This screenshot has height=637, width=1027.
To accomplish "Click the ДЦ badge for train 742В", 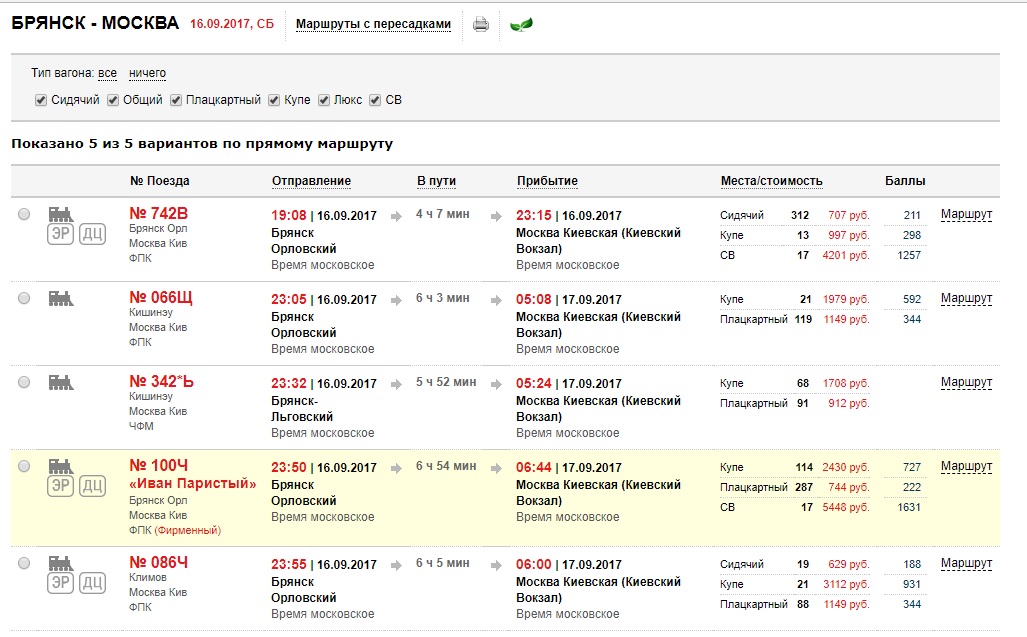I will (93, 233).
